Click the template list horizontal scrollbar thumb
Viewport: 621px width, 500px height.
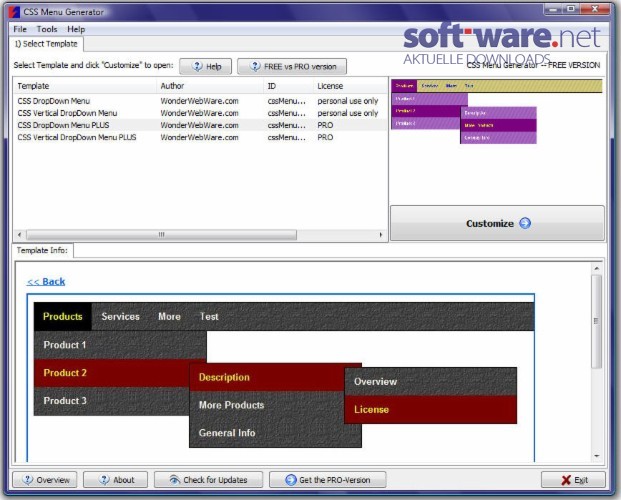tap(161, 235)
